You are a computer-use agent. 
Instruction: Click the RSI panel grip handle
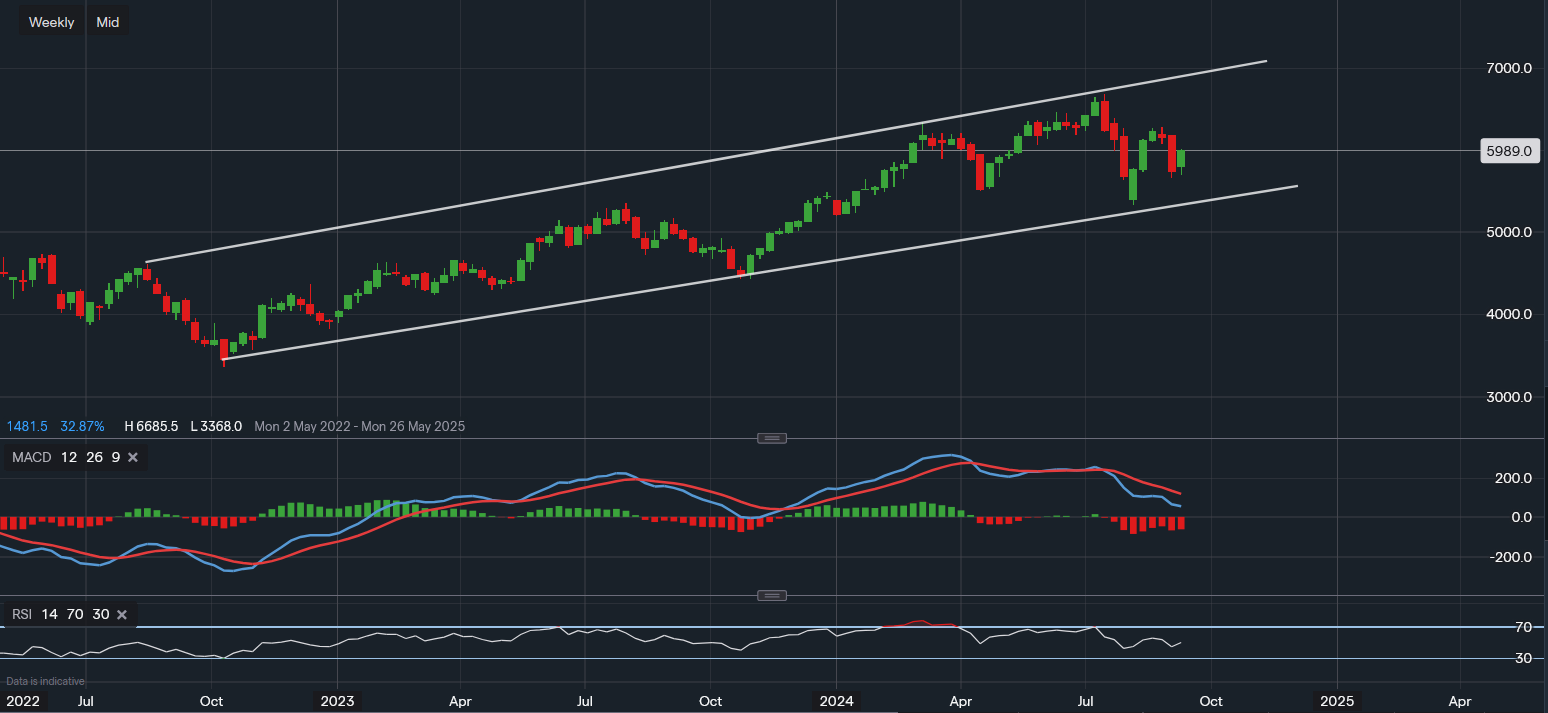tap(771, 595)
